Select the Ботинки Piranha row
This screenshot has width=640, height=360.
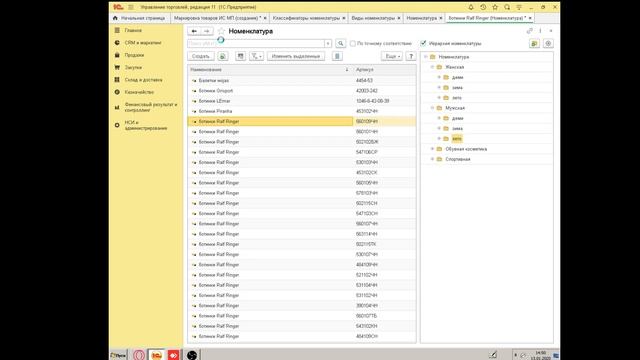pos(302,111)
